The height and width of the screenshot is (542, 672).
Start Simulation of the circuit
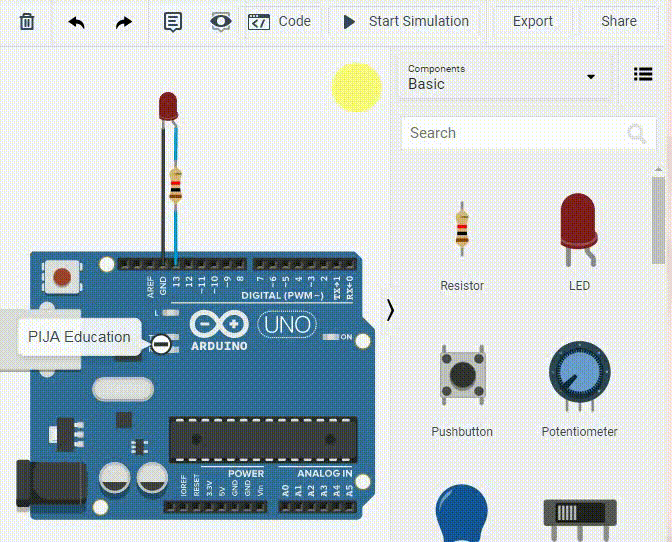(406, 21)
